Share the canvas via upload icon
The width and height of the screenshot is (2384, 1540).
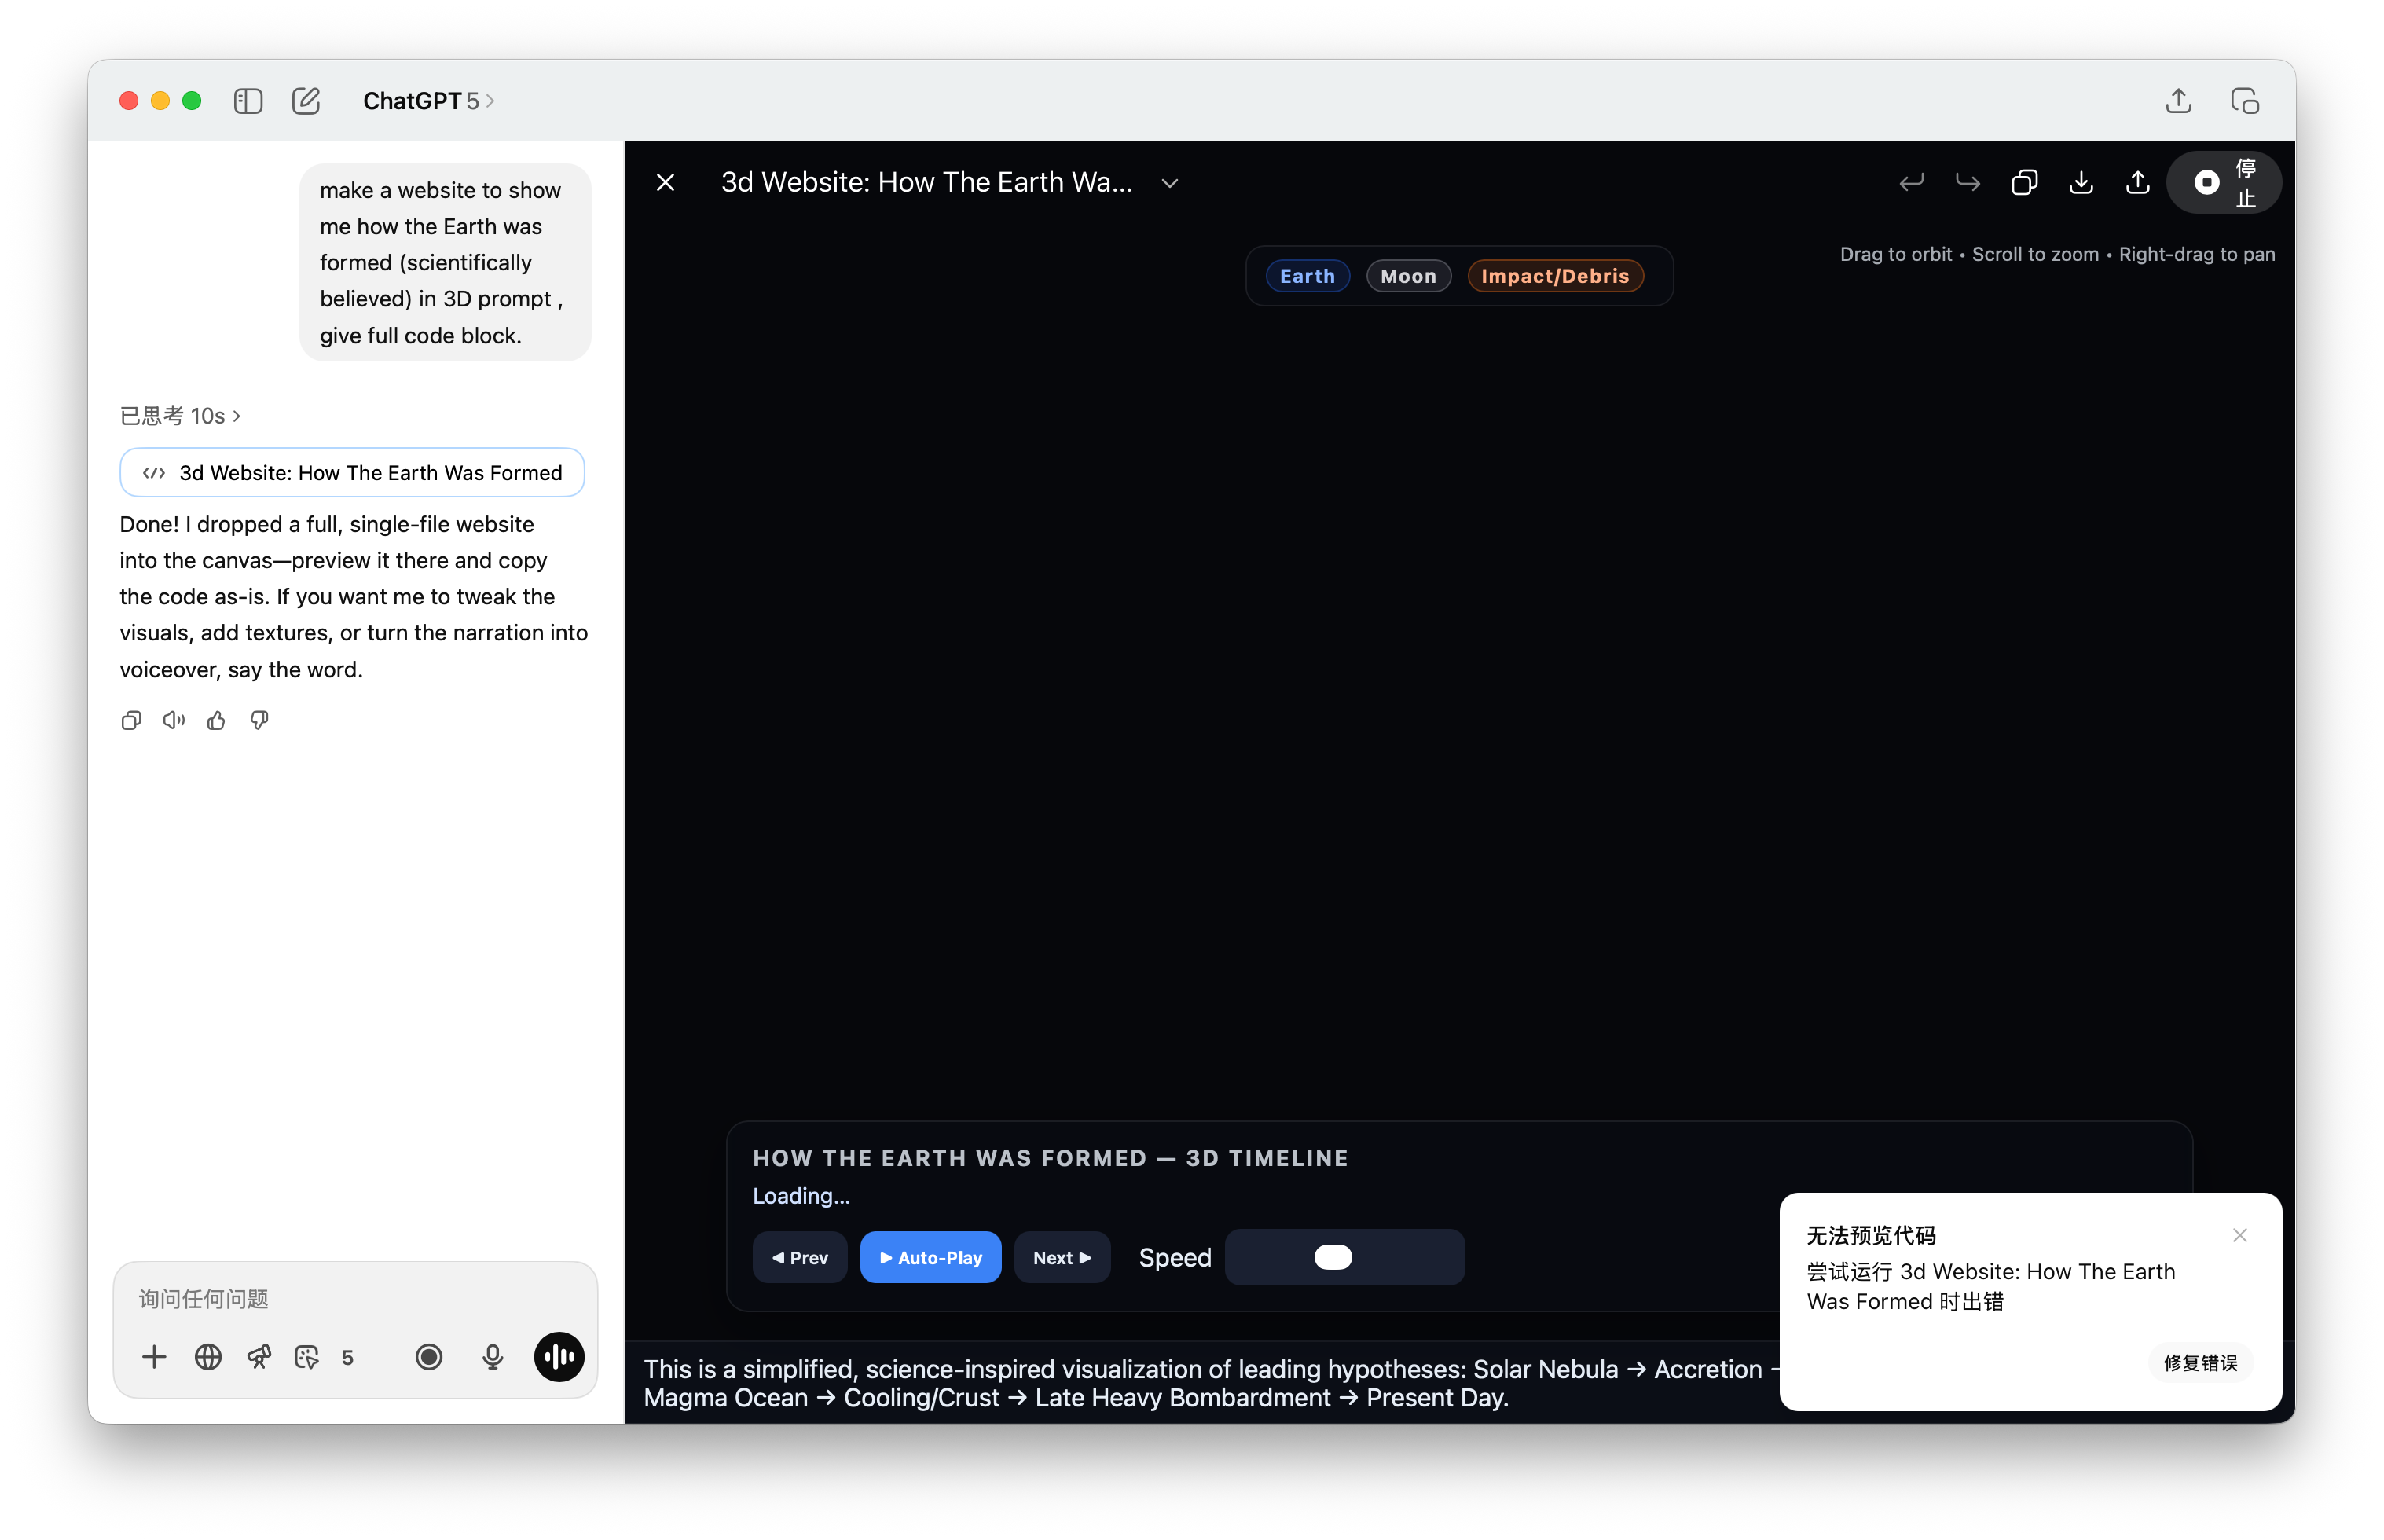[2137, 182]
